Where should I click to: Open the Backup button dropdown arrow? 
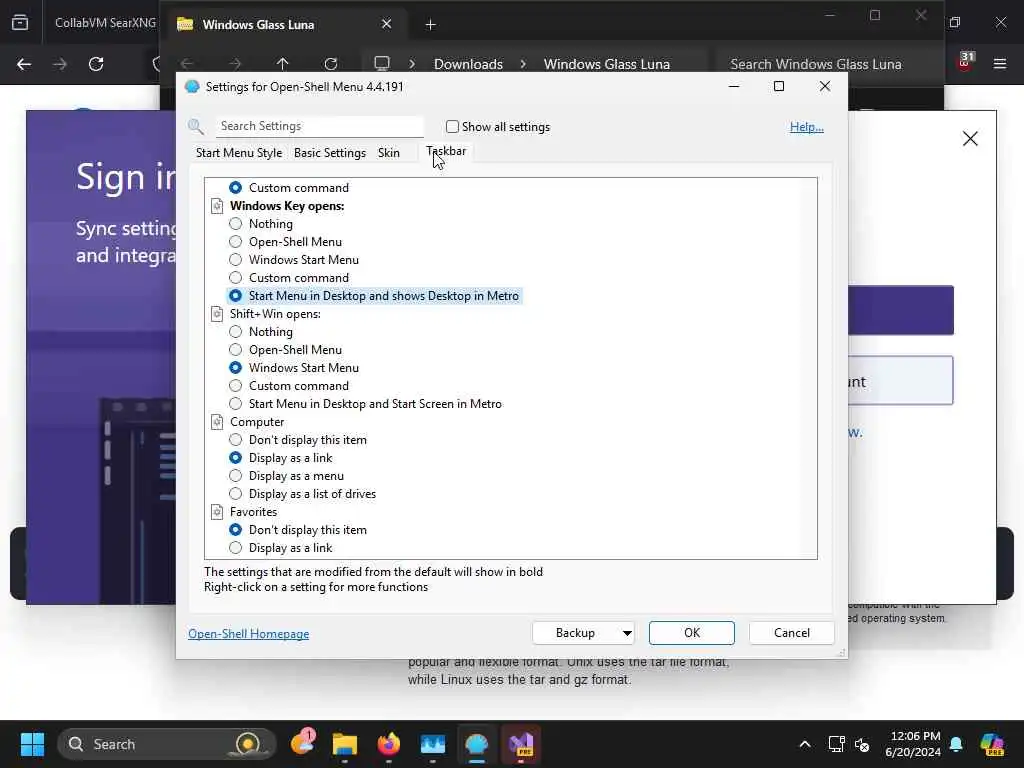(x=626, y=633)
